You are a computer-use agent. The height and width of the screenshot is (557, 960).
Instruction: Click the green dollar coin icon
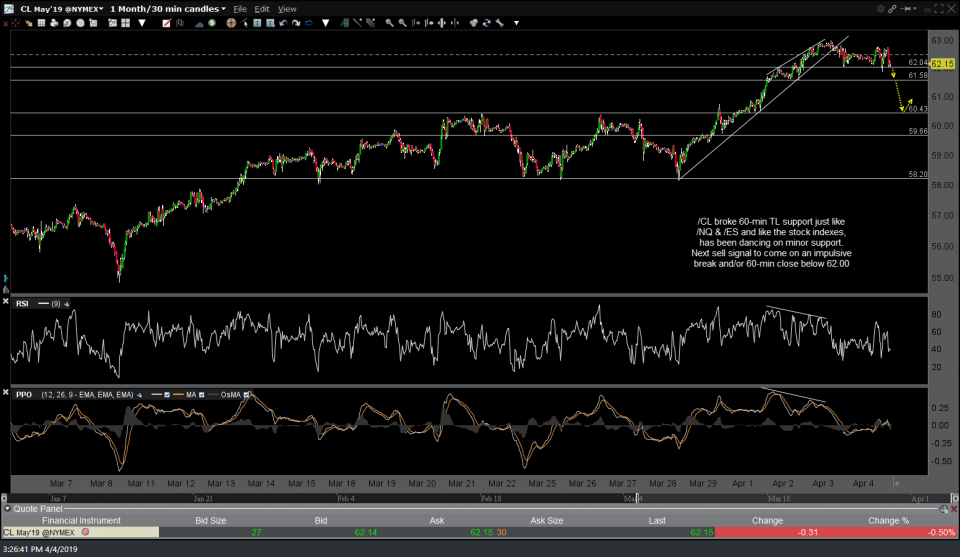212,23
